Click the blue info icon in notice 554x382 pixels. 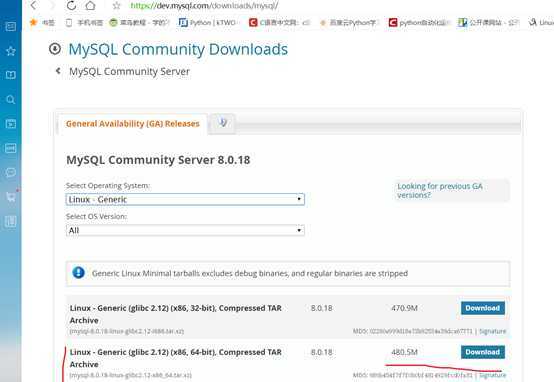click(78, 273)
